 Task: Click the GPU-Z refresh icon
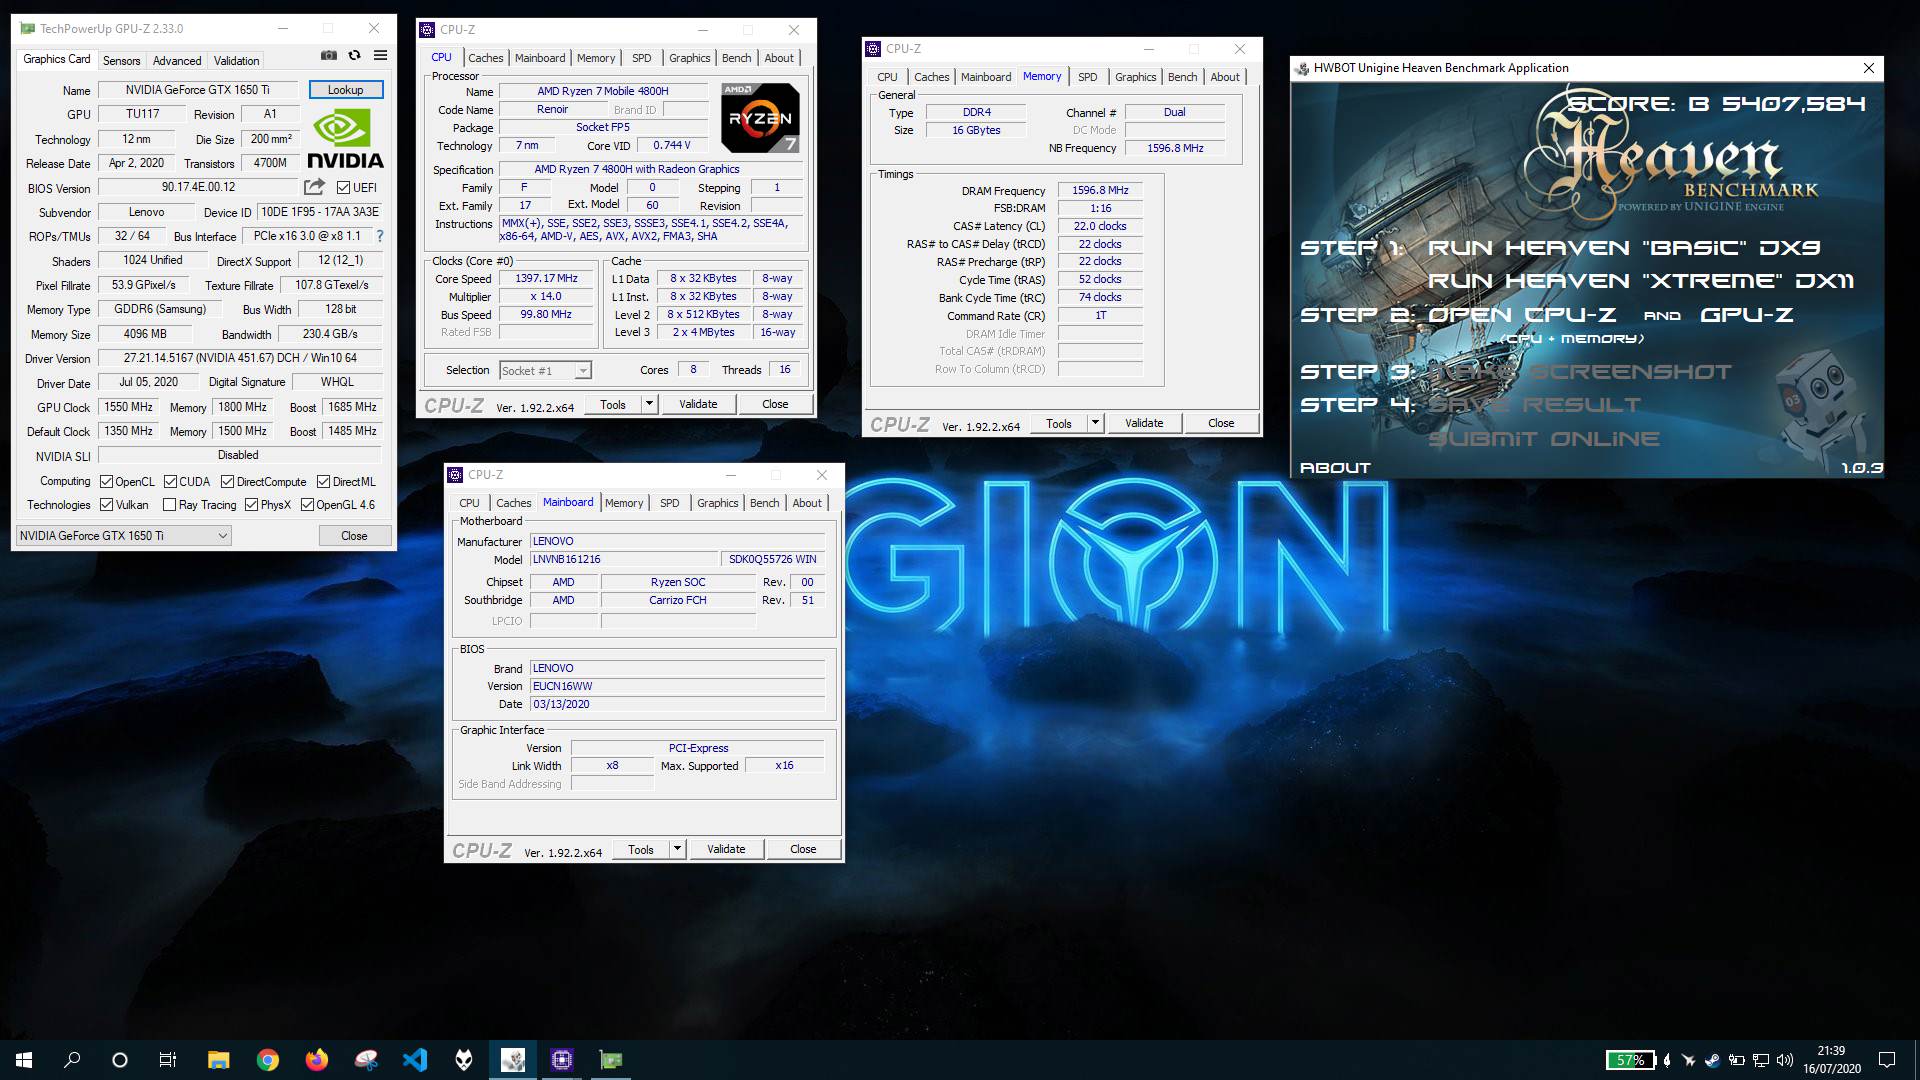[x=354, y=56]
